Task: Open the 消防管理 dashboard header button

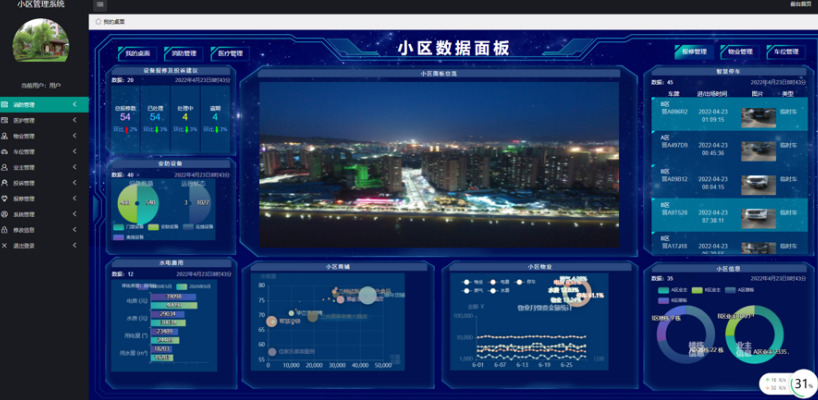Action: pos(184,53)
